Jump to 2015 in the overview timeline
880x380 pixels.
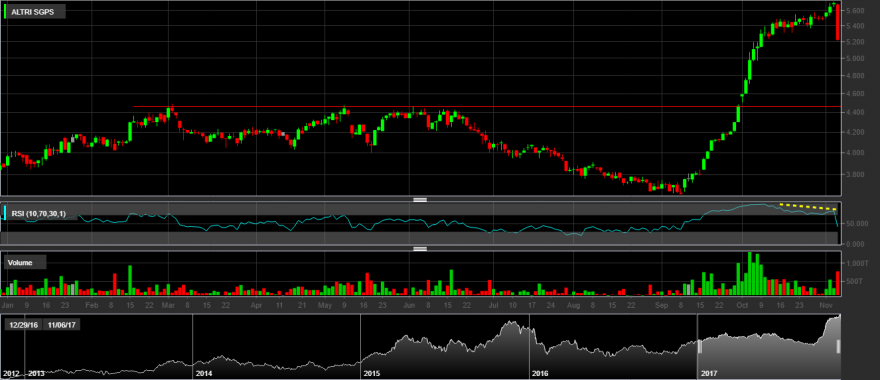[372, 373]
